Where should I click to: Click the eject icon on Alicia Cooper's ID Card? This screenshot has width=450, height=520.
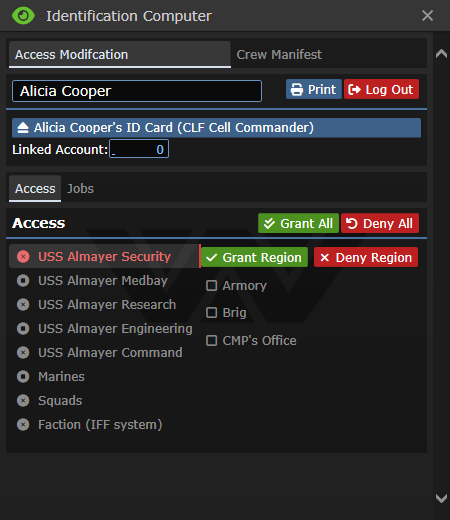coord(23,128)
